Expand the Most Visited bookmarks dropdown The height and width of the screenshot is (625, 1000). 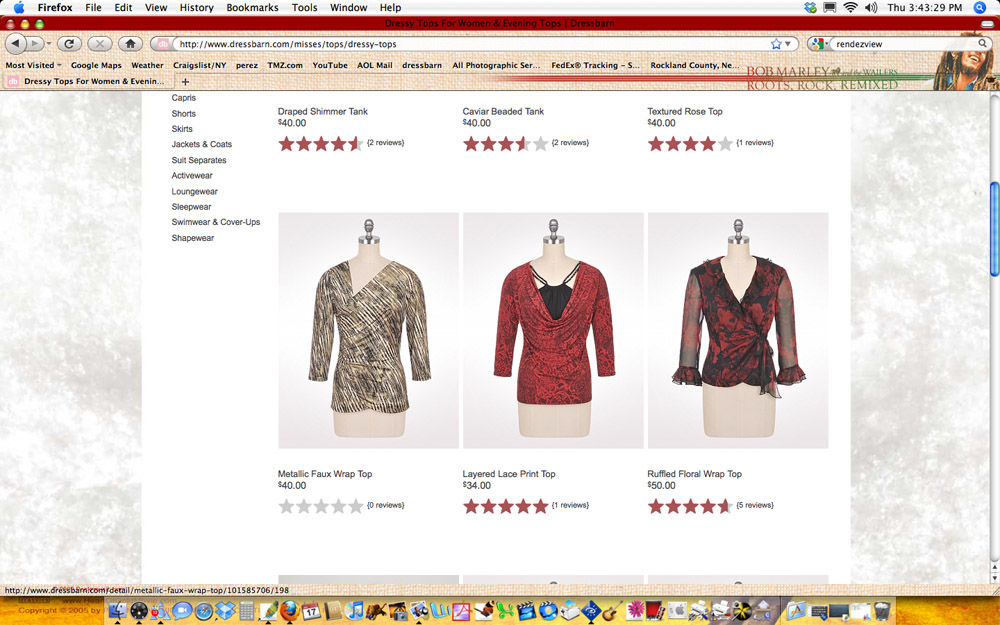click(34, 65)
